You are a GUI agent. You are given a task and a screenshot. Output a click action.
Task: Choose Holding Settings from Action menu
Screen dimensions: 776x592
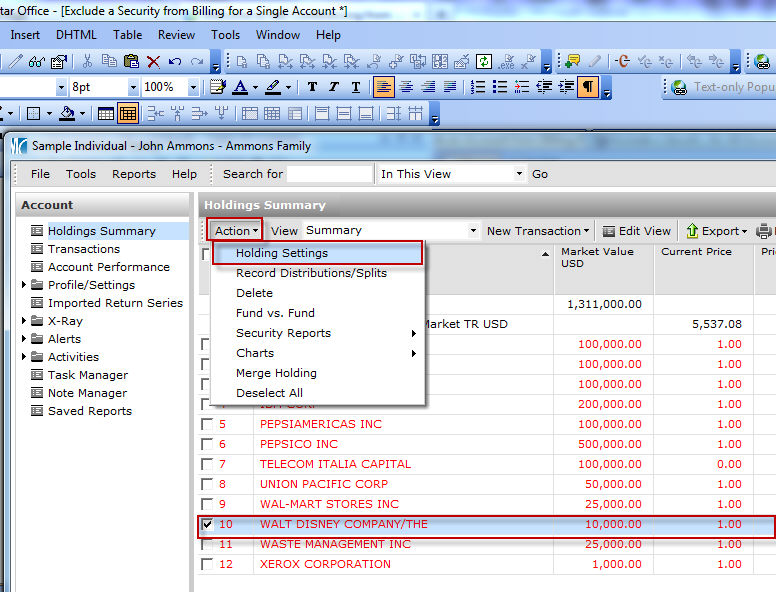pos(282,253)
